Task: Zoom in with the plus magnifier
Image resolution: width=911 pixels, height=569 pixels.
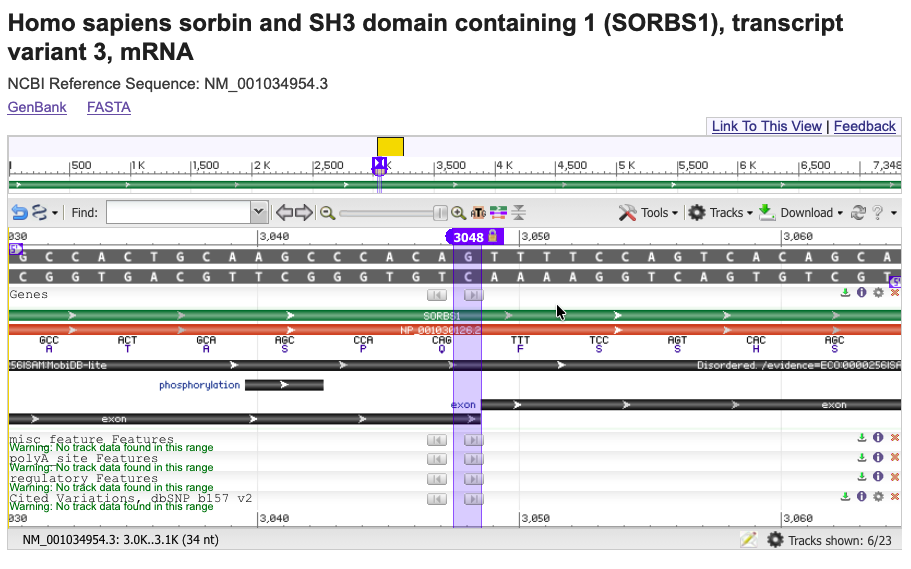Action: 458,213
